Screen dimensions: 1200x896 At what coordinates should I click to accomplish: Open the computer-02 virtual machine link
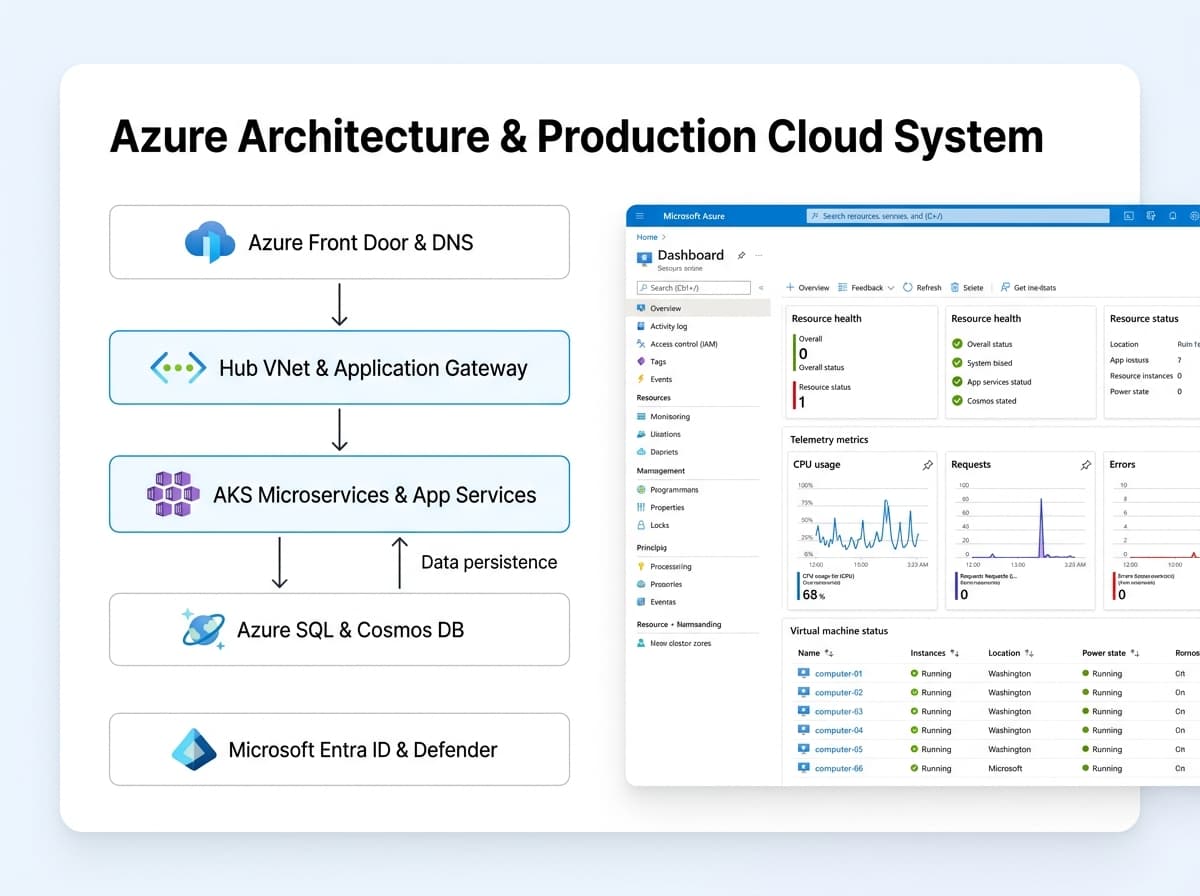click(838, 692)
